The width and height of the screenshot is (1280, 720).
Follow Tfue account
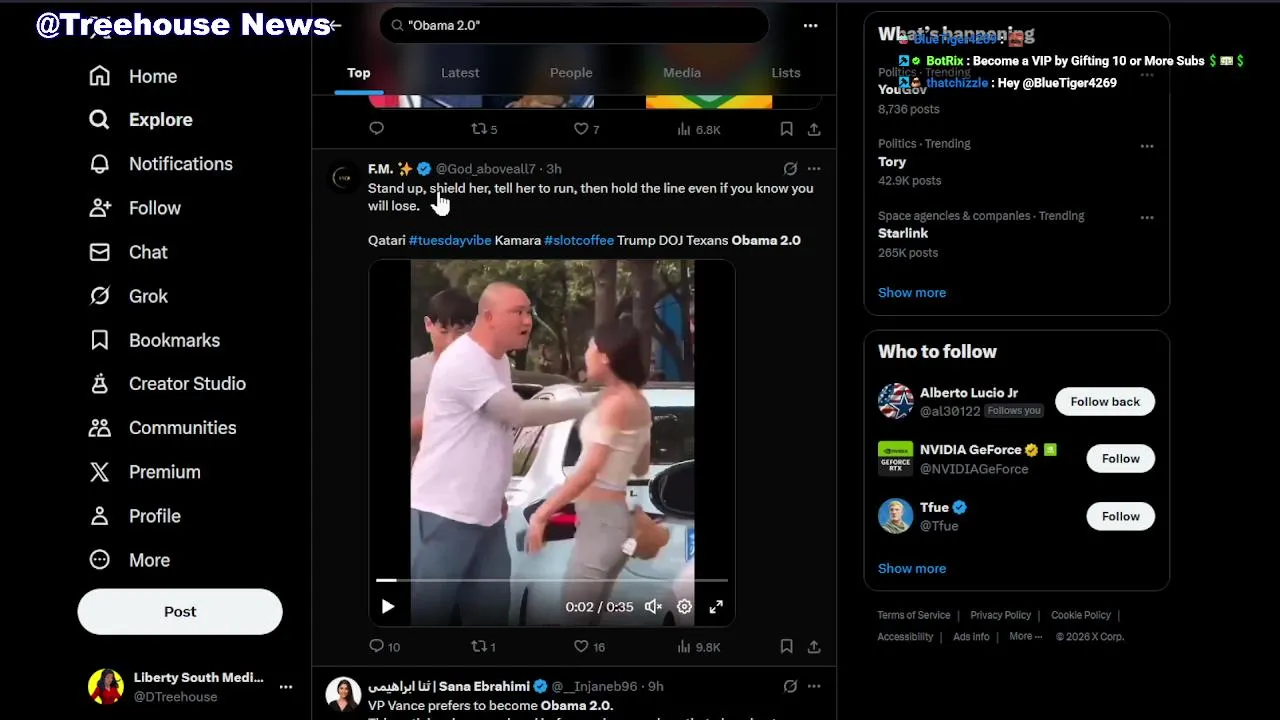coord(1120,516)
